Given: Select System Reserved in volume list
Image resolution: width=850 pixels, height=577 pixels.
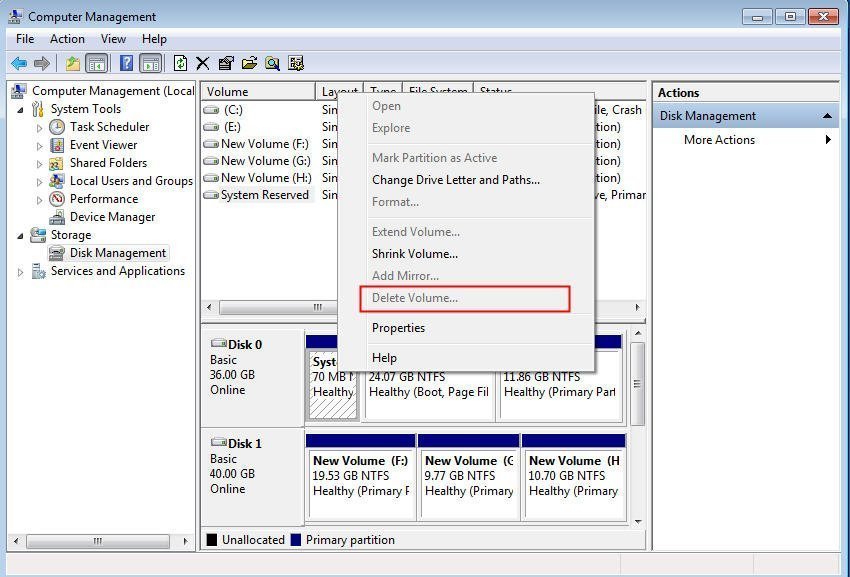Looking at the screenshot, I should (x=265, y=195).
